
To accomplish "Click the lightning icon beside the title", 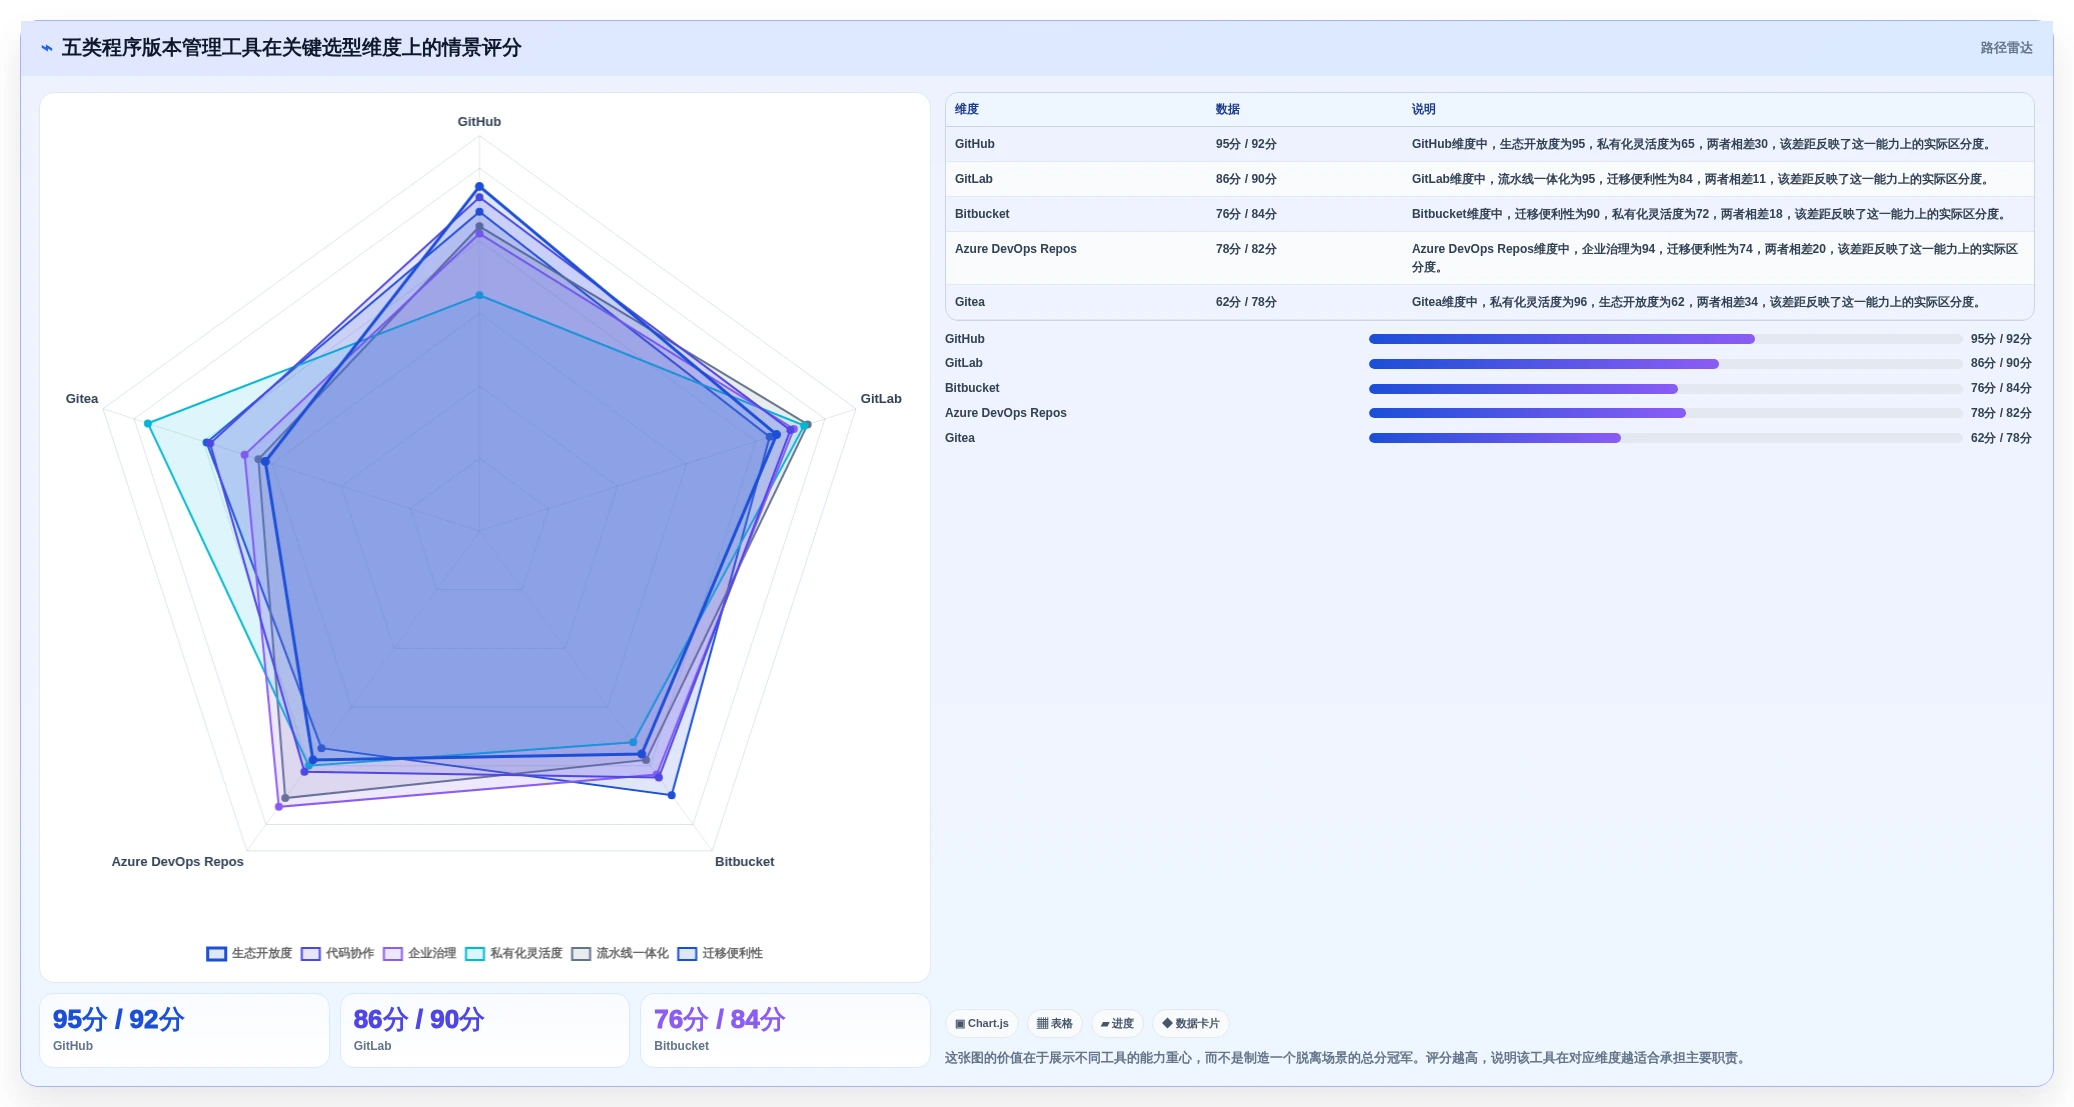I will point(47,48).
